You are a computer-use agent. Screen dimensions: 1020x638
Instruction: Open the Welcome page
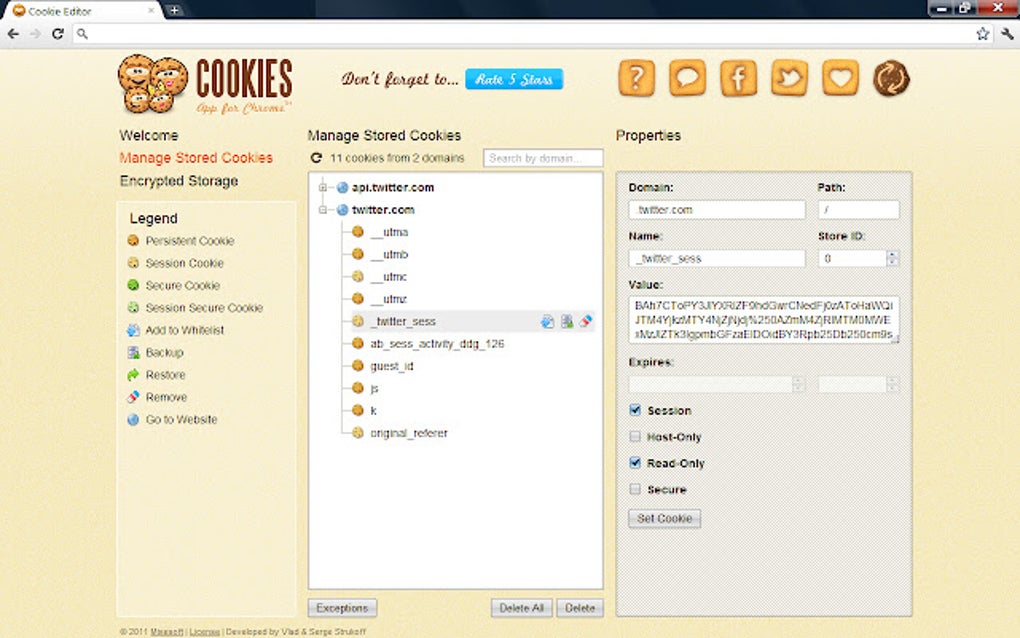pos(148,135)
